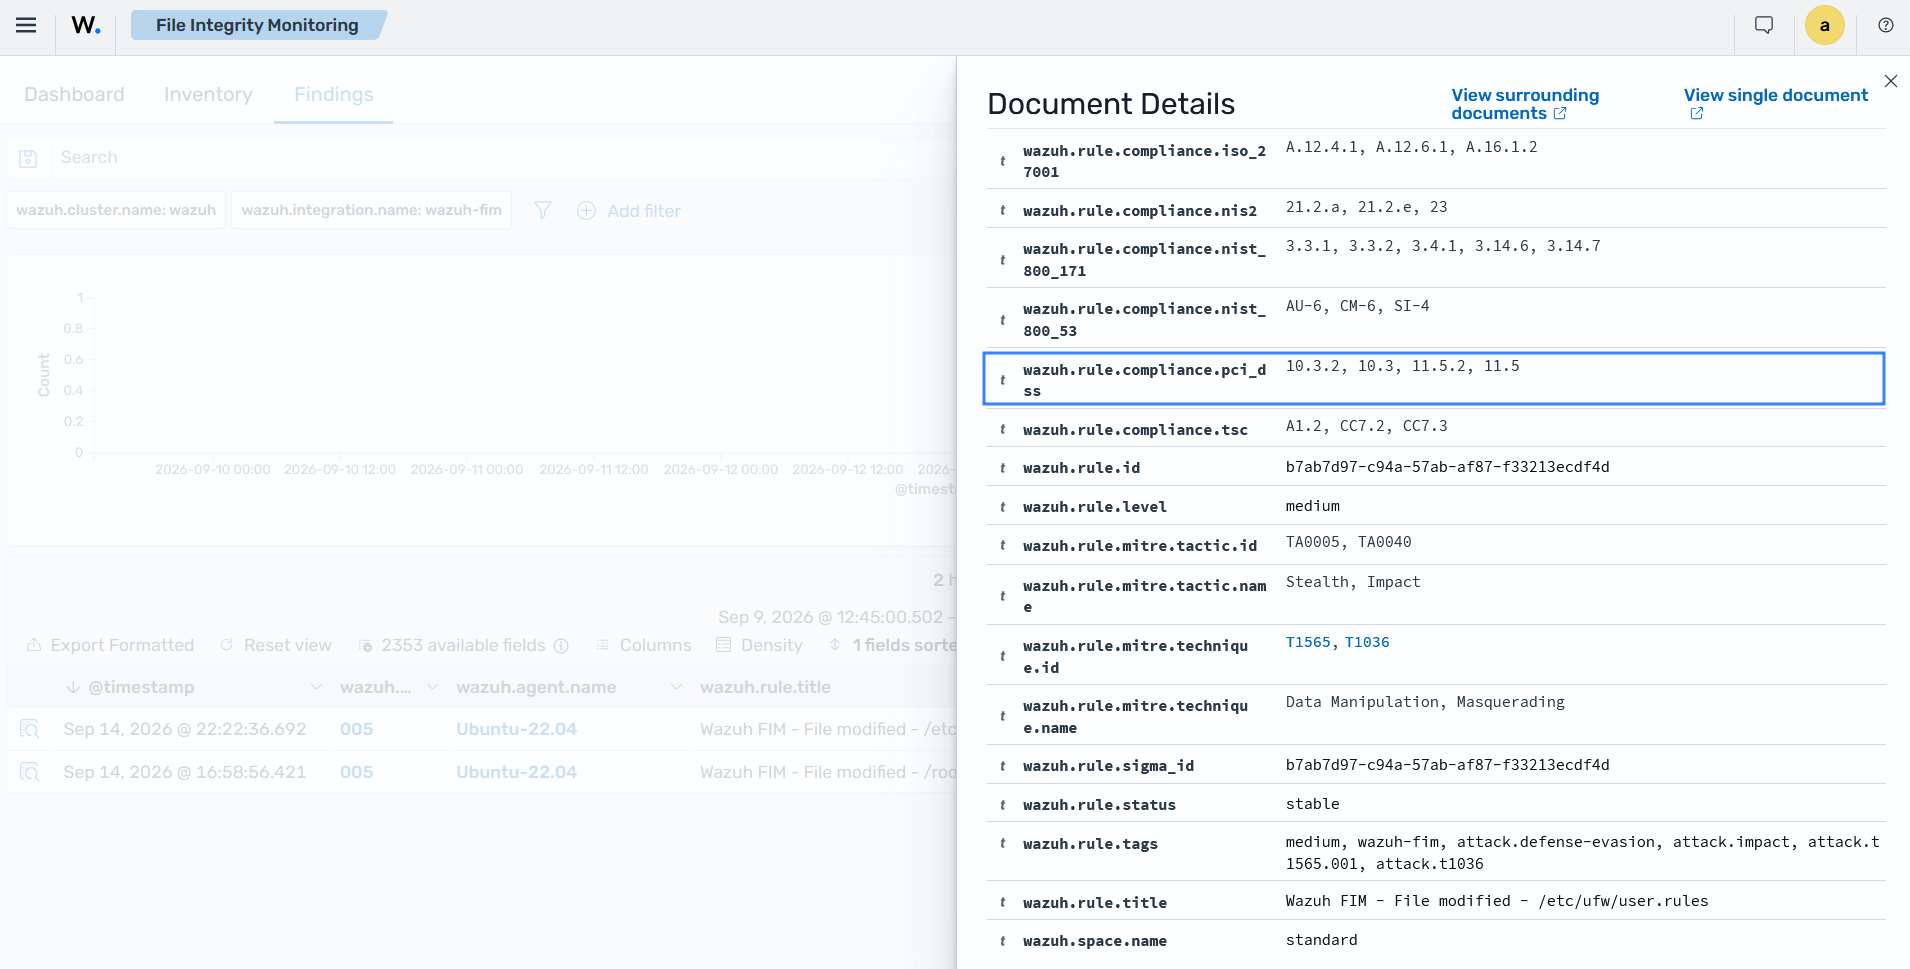Click the wazuh.rule.title column header
This screenshot has width=1910, height=969.
[765, 687]
